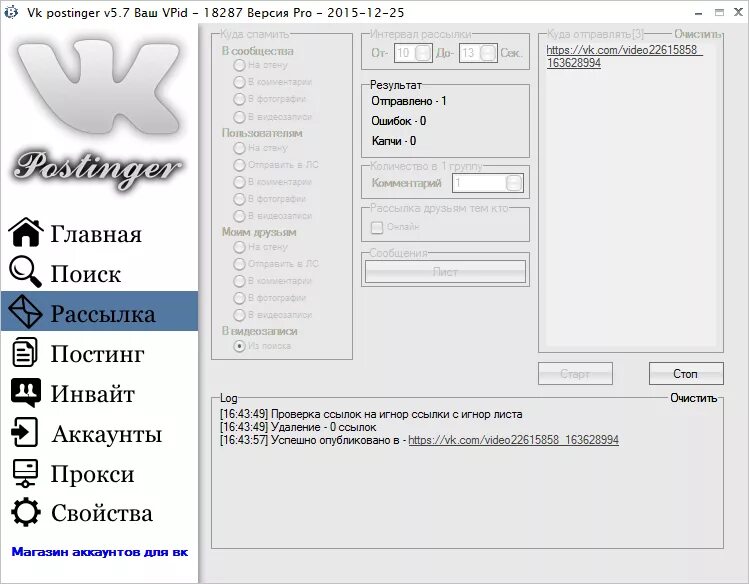Image resolution: width=749 pixels, height=584 pixels.
Task: Open the Аккаунты section
Action: point(99,432)
